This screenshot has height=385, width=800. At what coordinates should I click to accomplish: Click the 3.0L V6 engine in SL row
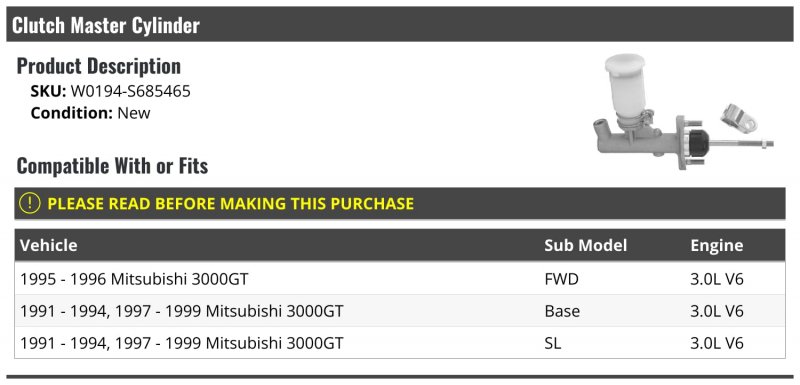(x=717, y=343)
